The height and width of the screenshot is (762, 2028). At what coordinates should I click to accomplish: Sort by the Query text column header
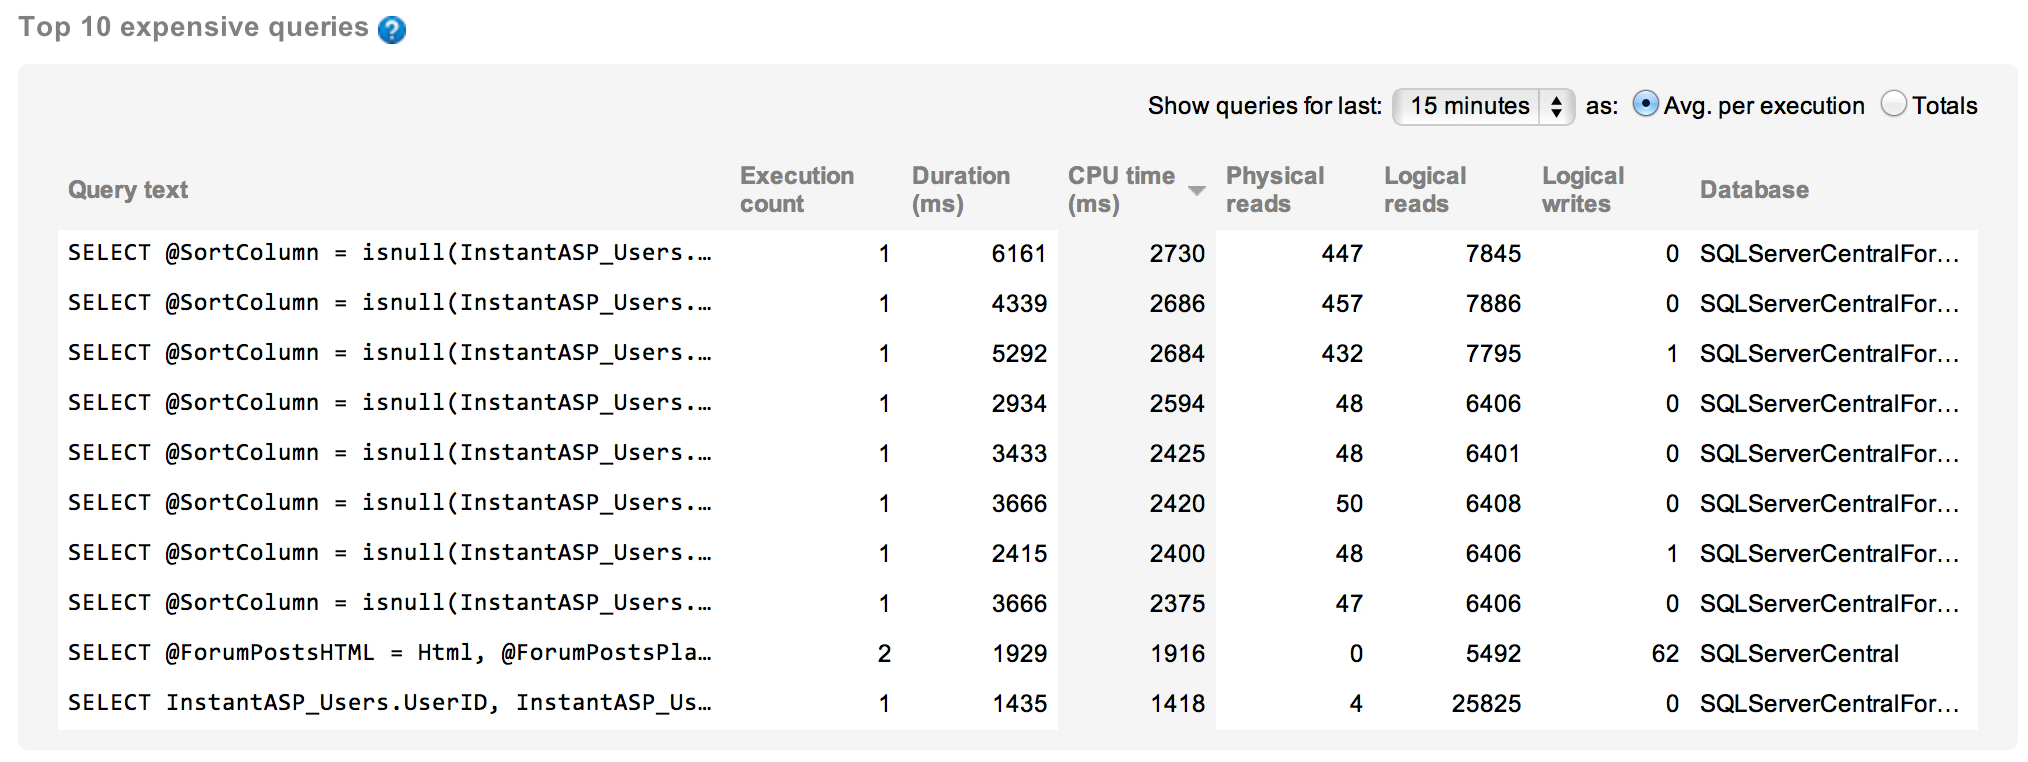tap(128, 190)
